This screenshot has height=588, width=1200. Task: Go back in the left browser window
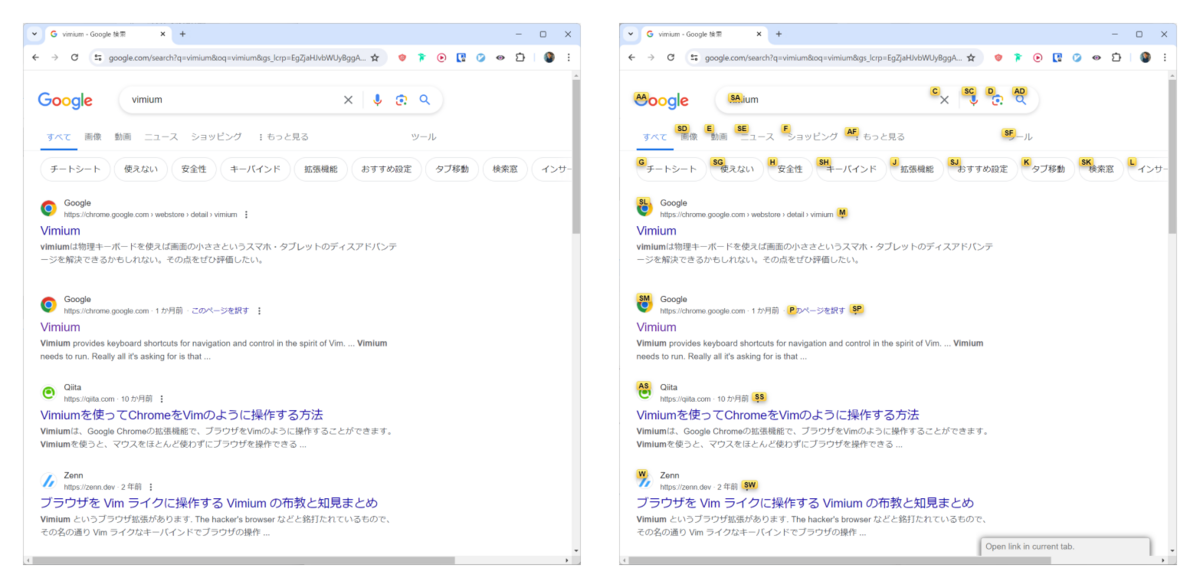click(36, 58)
